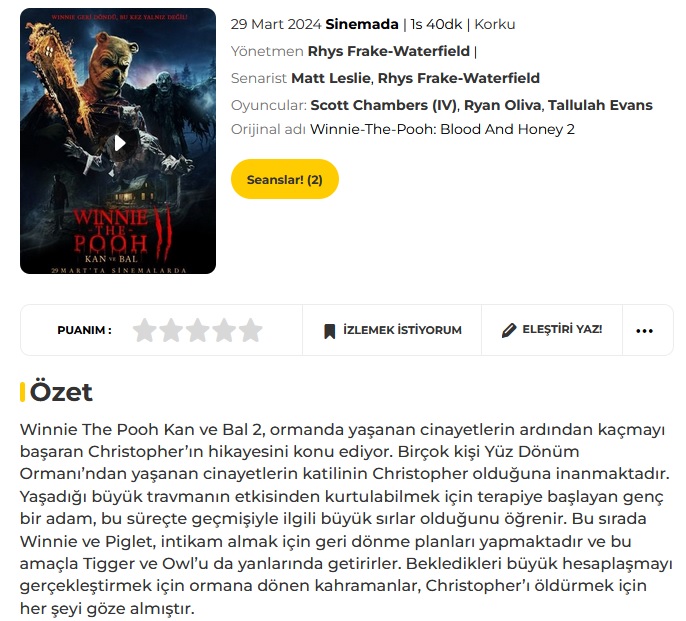Open actress Tallulah Evans link
The height and width of the screenshot is (621, 686).
coord(600,105)
